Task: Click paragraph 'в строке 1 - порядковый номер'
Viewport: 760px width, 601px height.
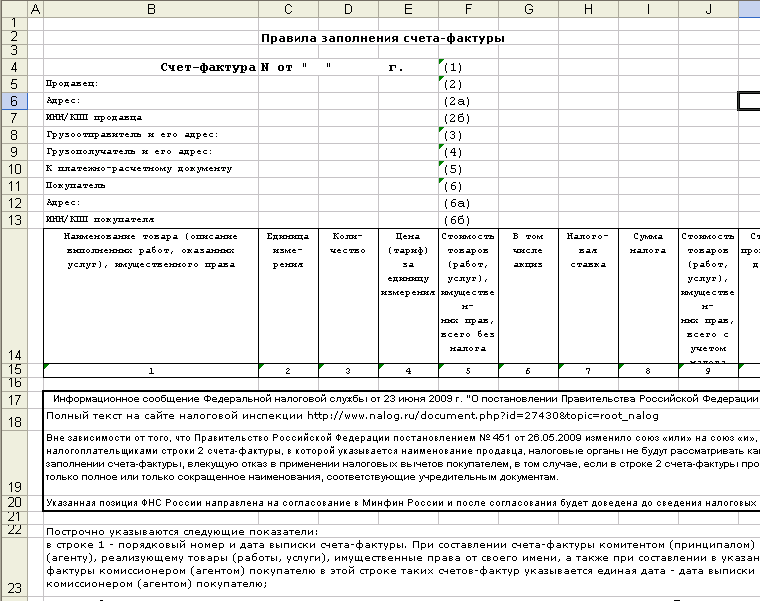Action: pos(402,565)
